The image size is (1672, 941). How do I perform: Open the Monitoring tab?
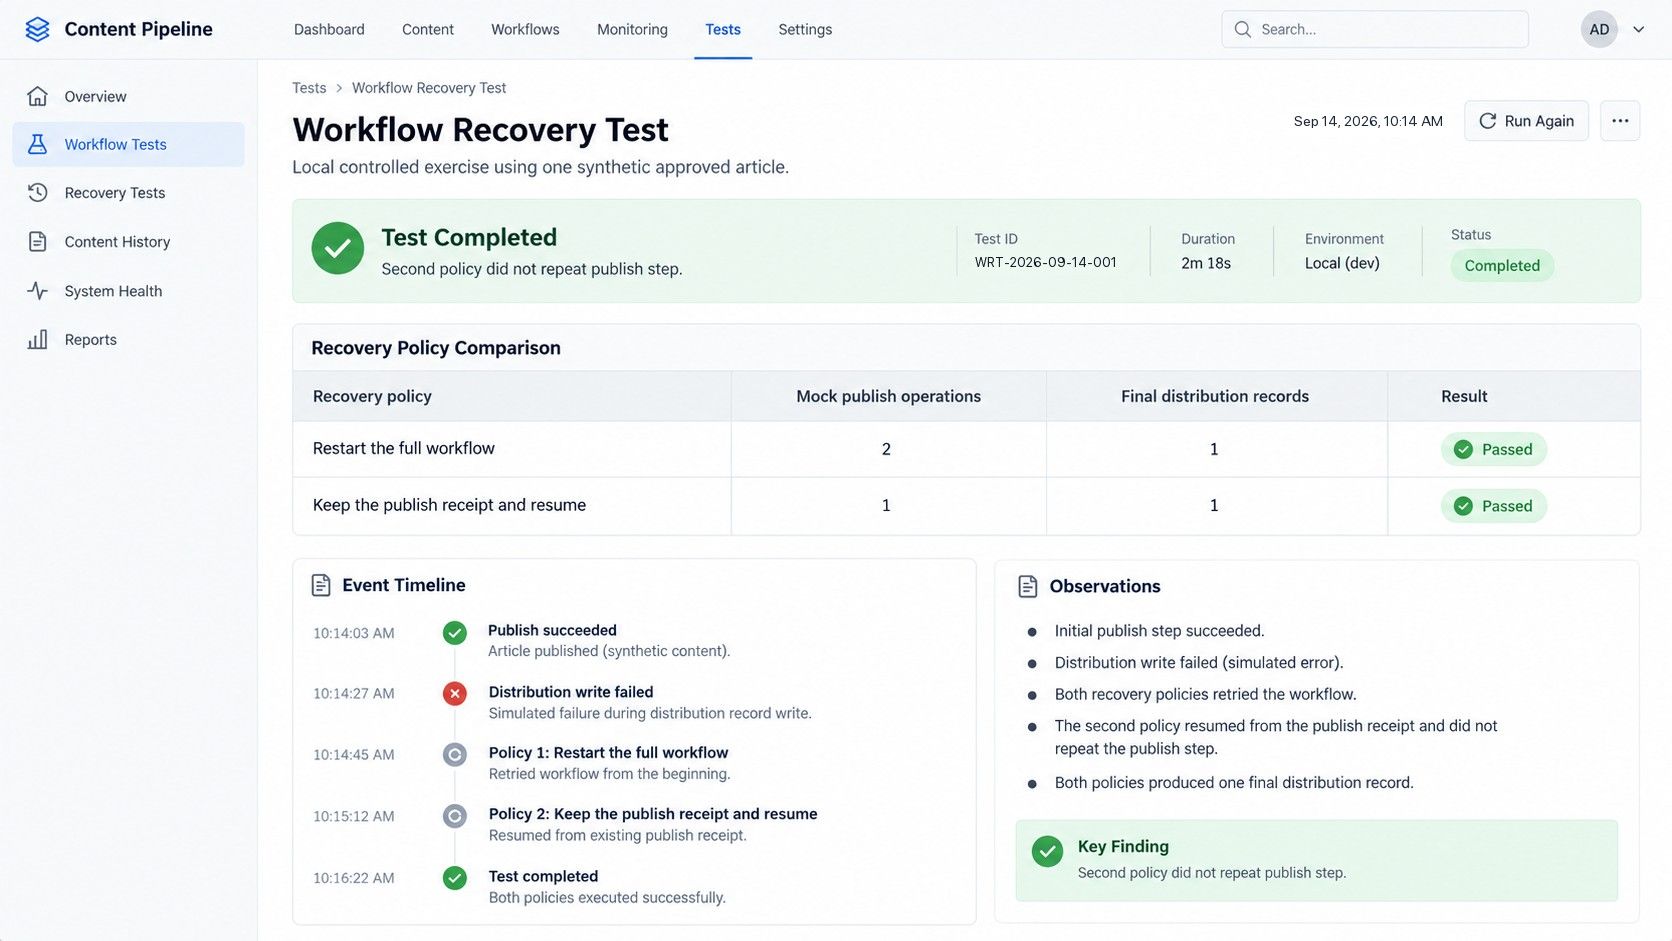[x=632, y=29]
